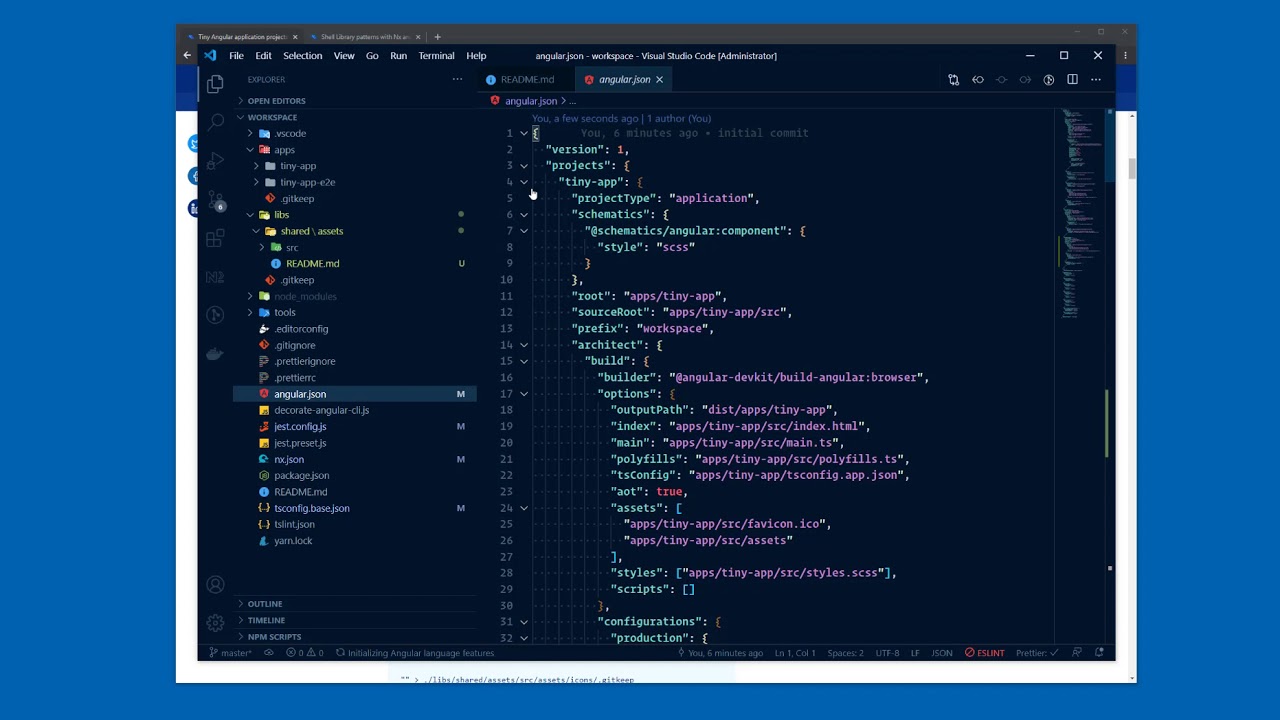The height and width of the screenshot is (720, 1280).
Task: Collapse the shared \ assets folder
Action: [311, 231]
